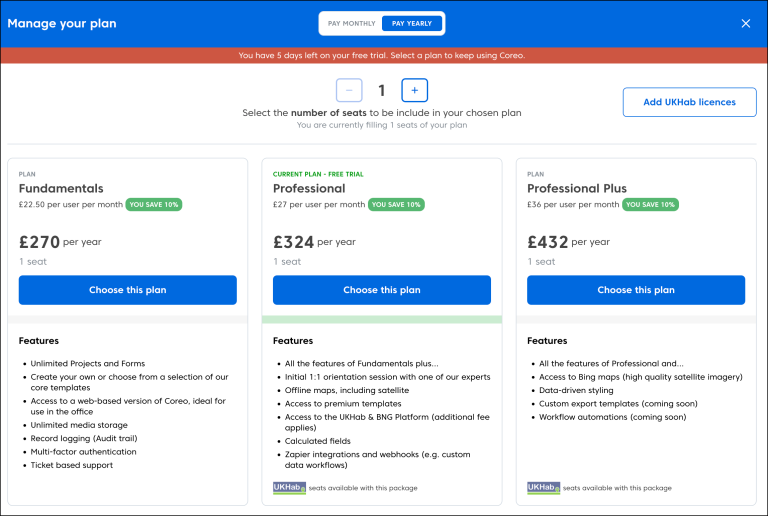Click 'Data-driven styling' feature
The image size is (768, 516).
(x=576, y=390)
